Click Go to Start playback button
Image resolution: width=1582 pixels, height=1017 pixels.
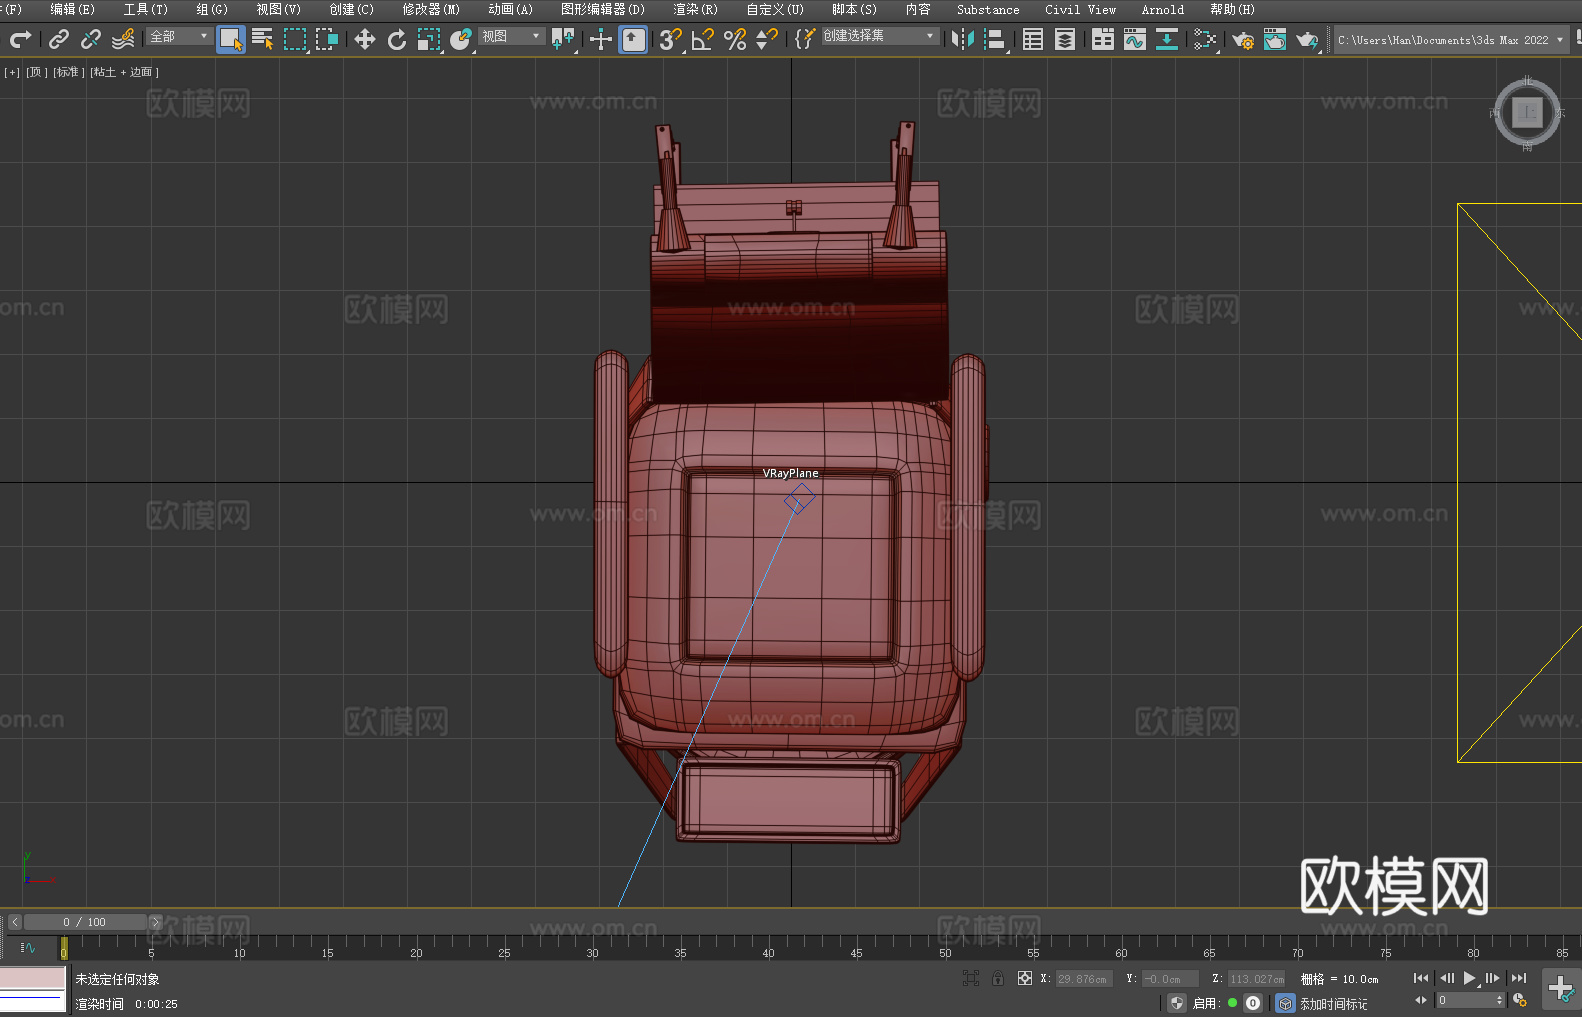tap(1421, 978)
